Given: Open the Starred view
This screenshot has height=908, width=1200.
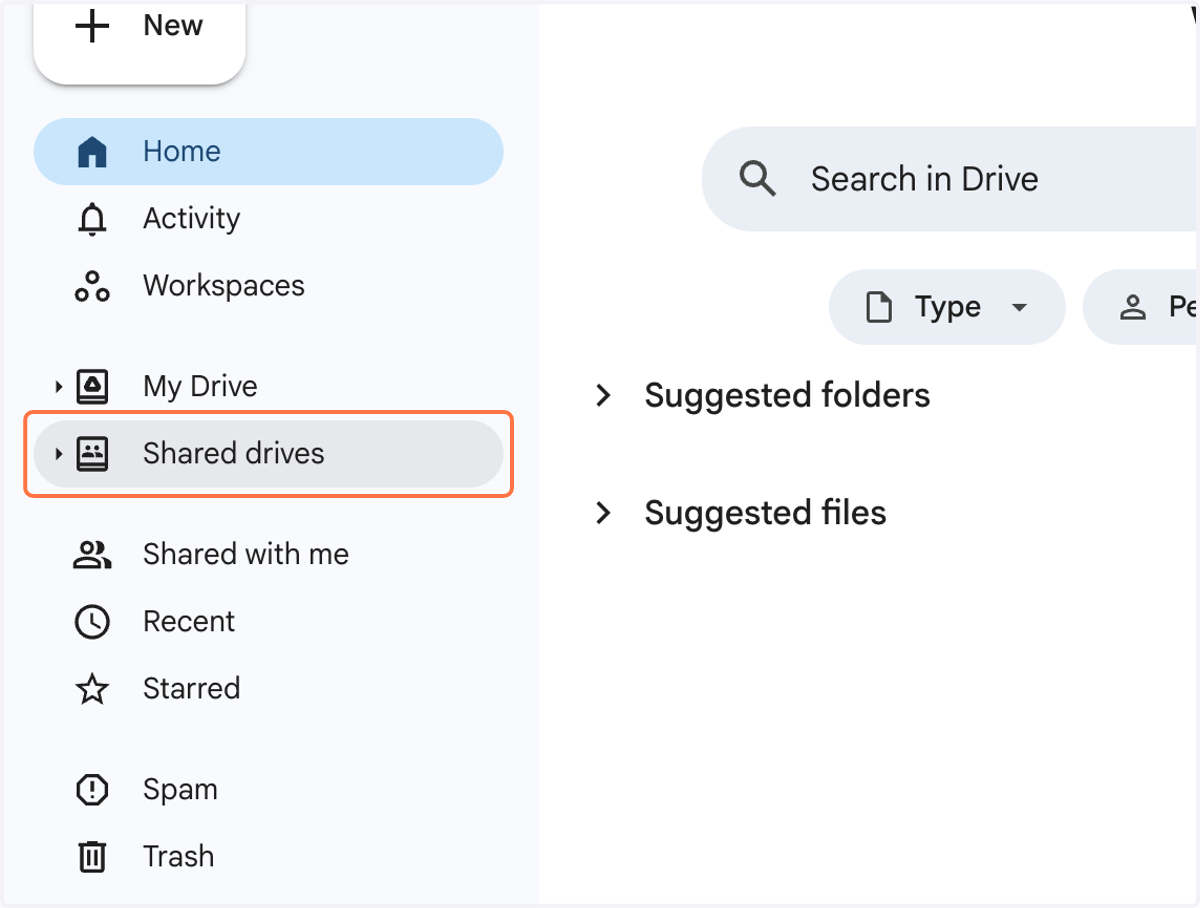Looking at the screenshot, I should click(x=268, y=689).
